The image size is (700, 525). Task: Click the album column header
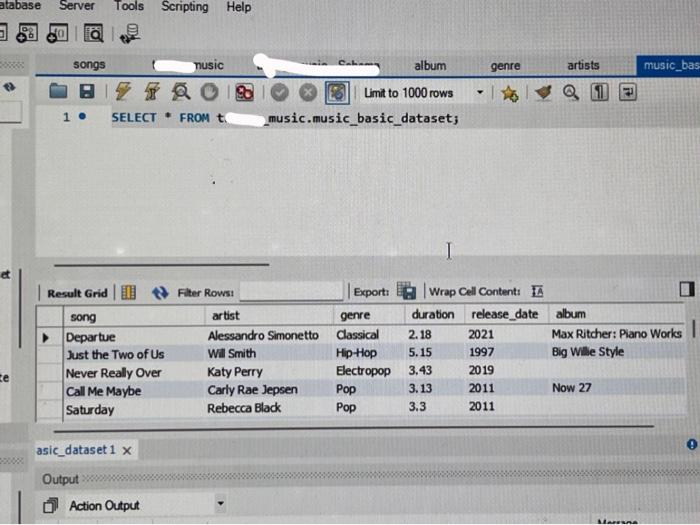616,314
